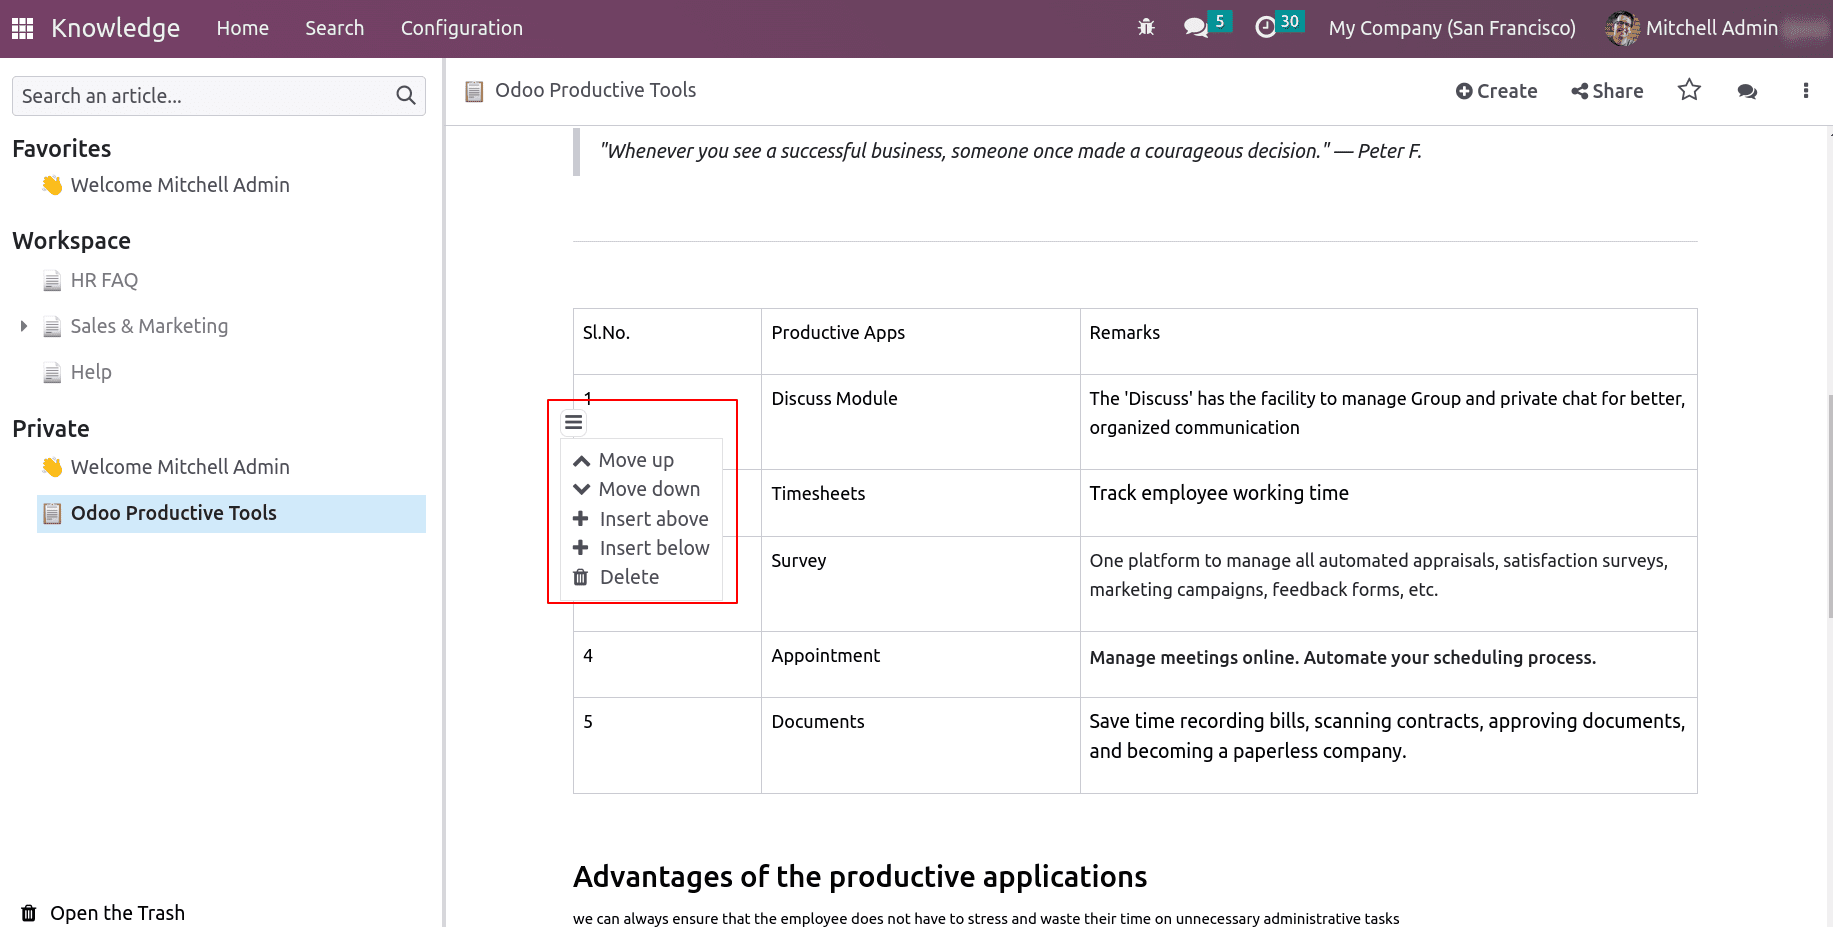Click the Peter F. quote text
The height and width of the screenshot is (927, 1833).
[x=1010, y=151]
